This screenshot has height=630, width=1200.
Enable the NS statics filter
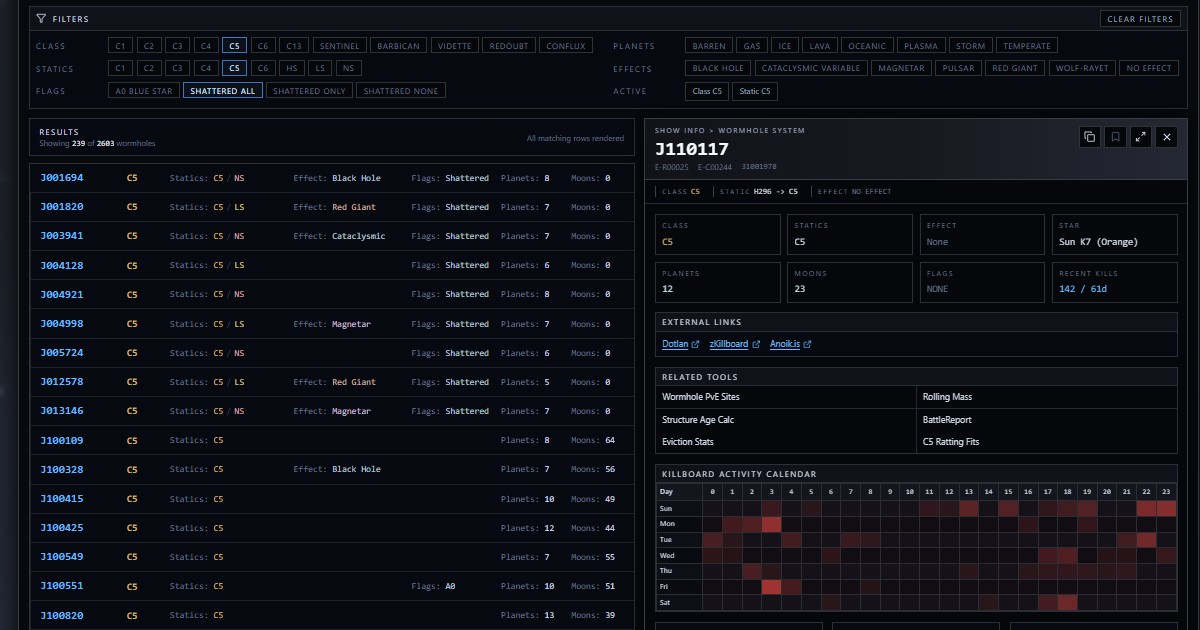(x=348, y=68)
